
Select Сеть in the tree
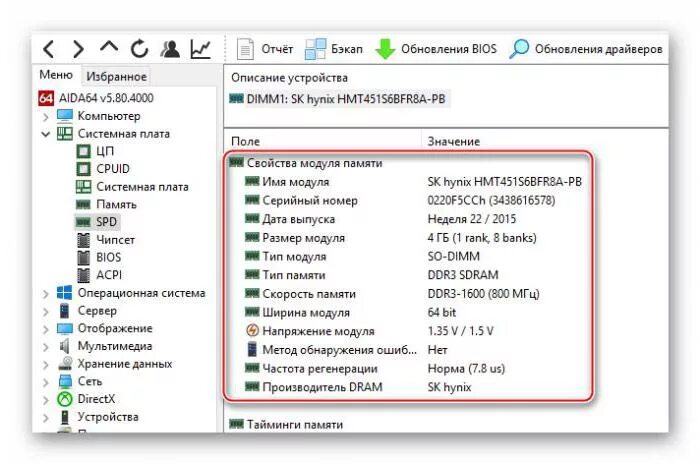80,381
